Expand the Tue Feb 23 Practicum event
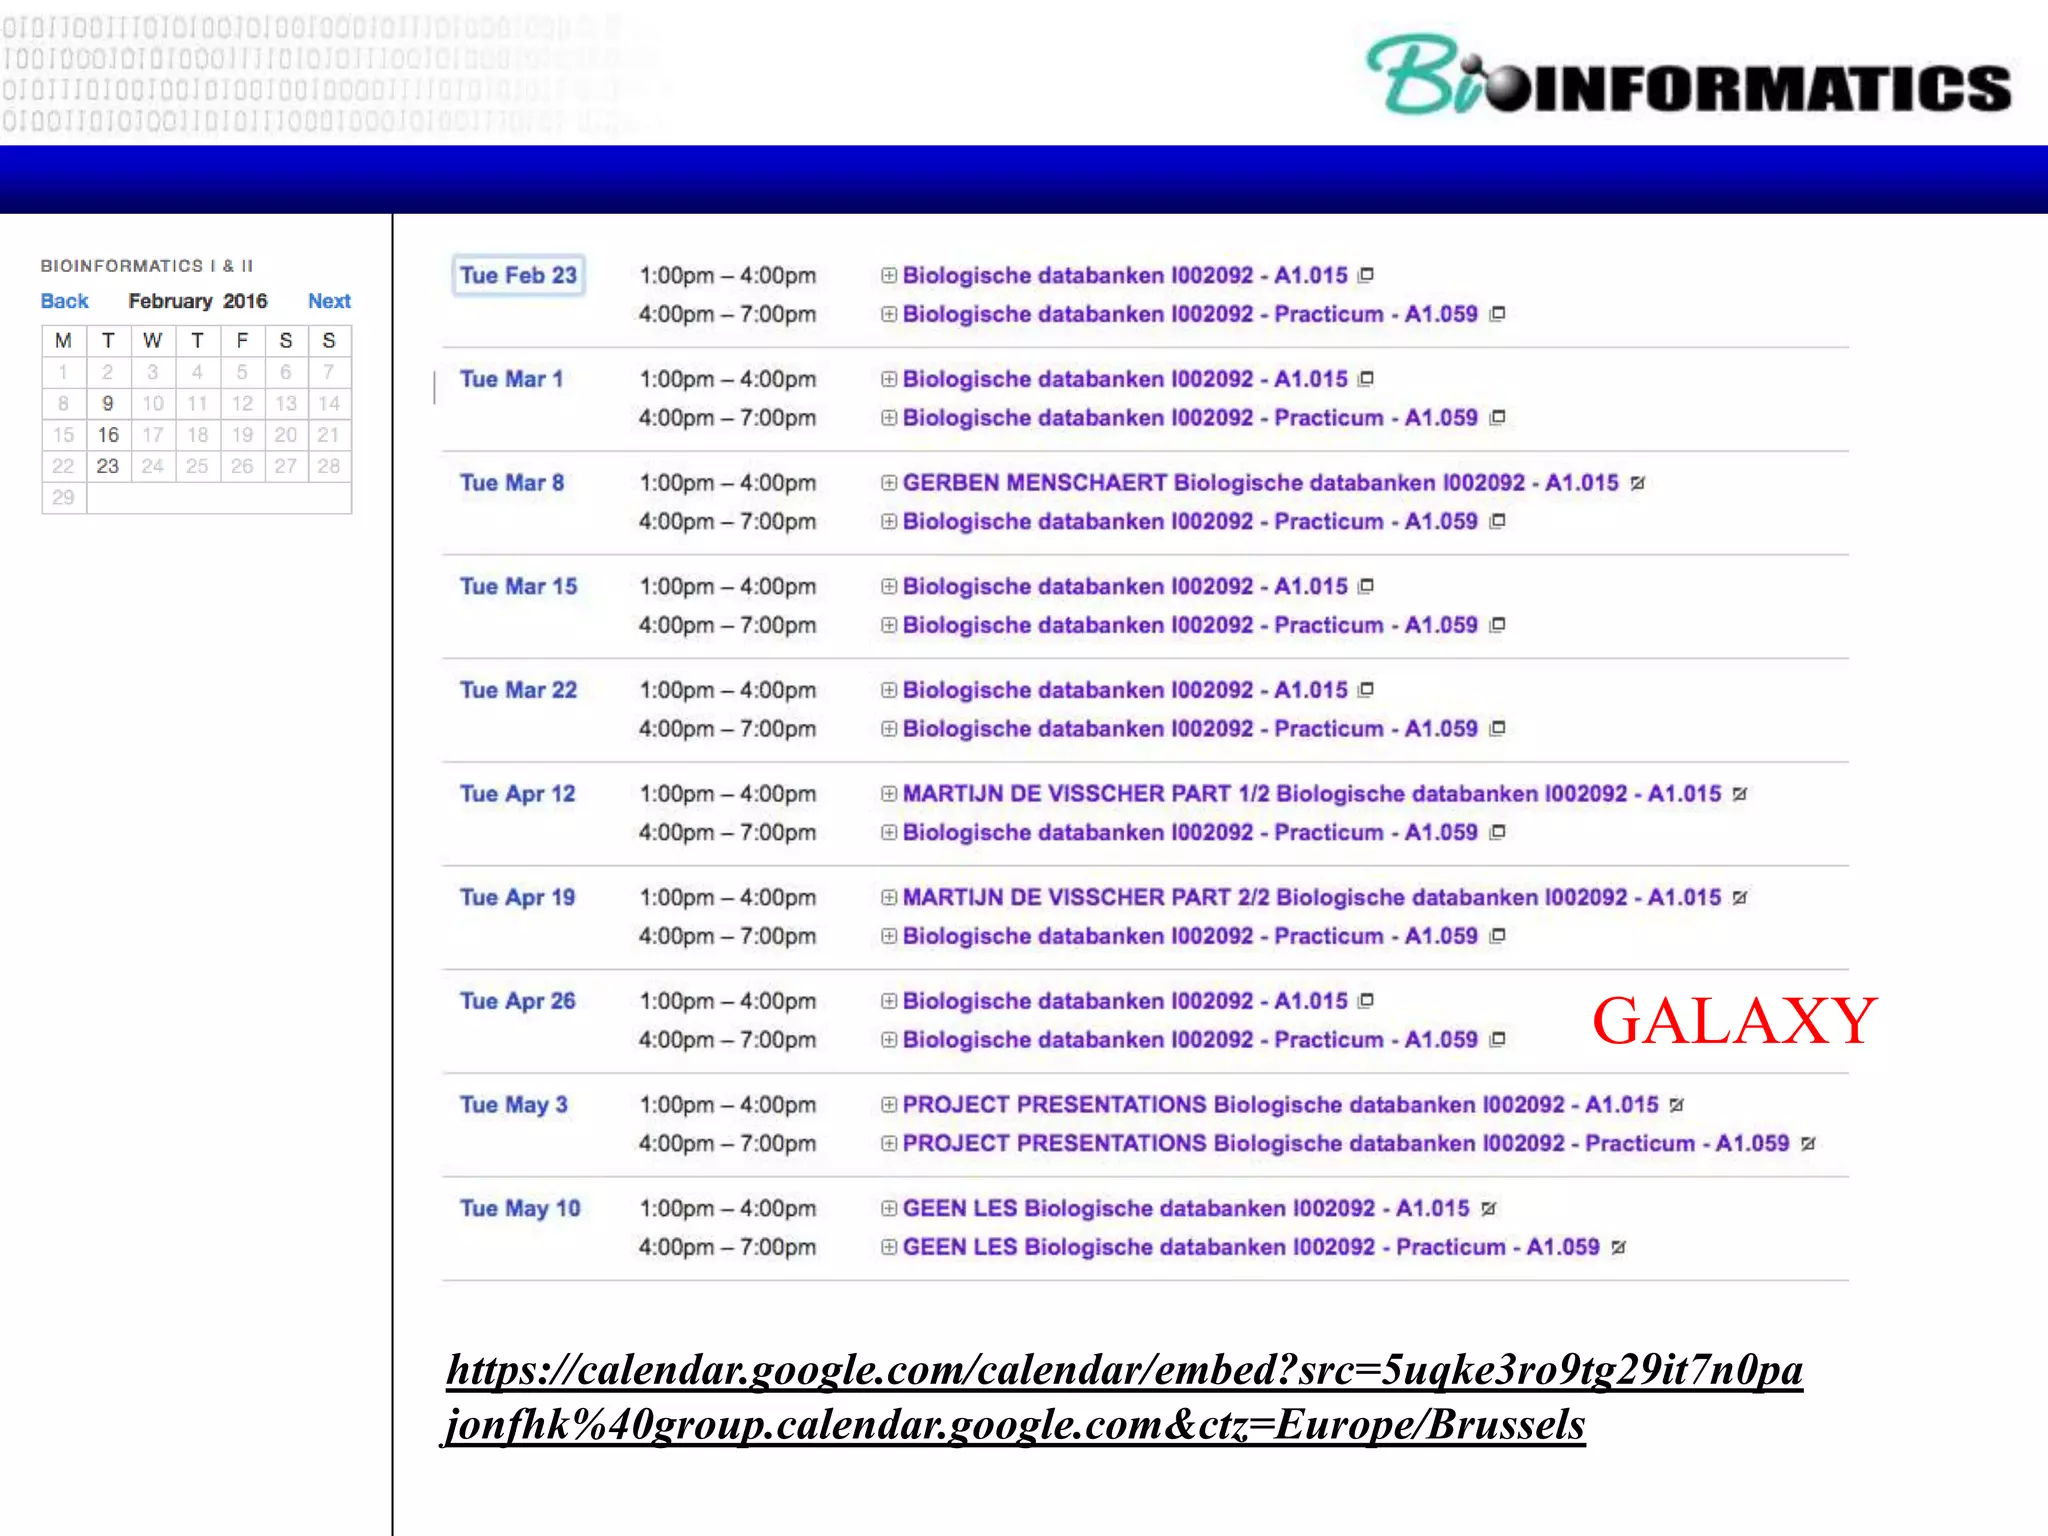 click(888, 314)
